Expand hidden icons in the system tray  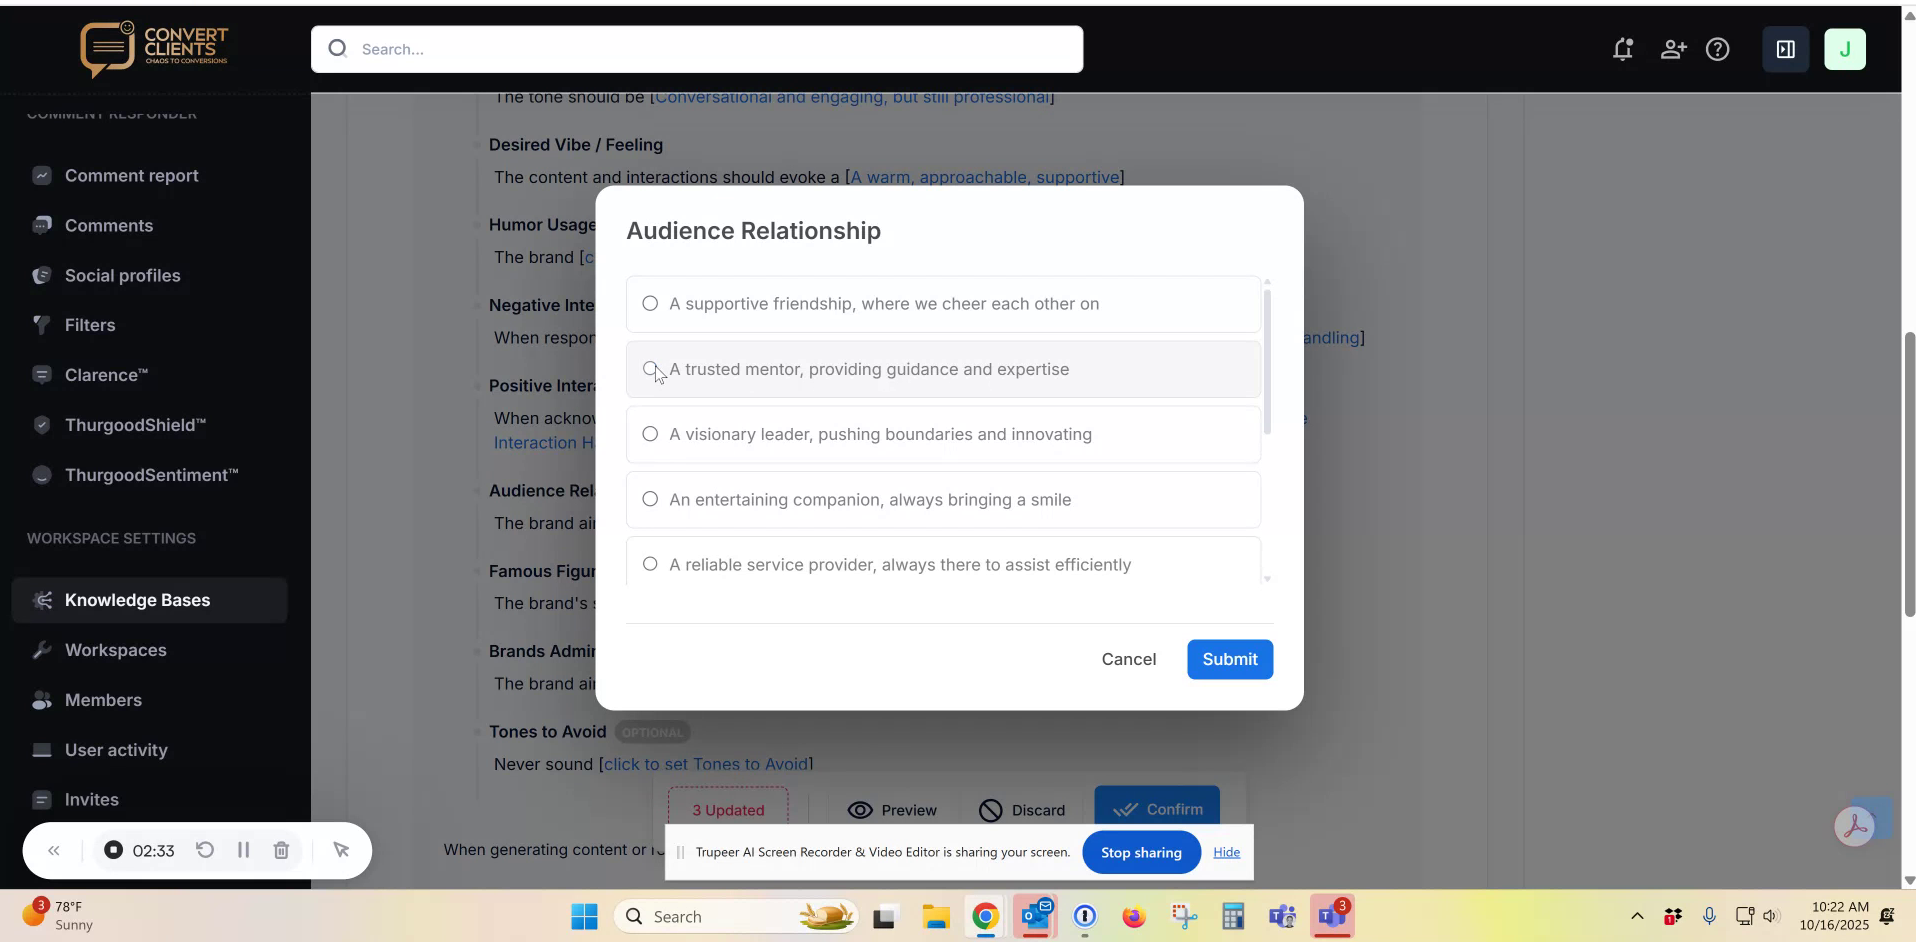(1636, 916)
